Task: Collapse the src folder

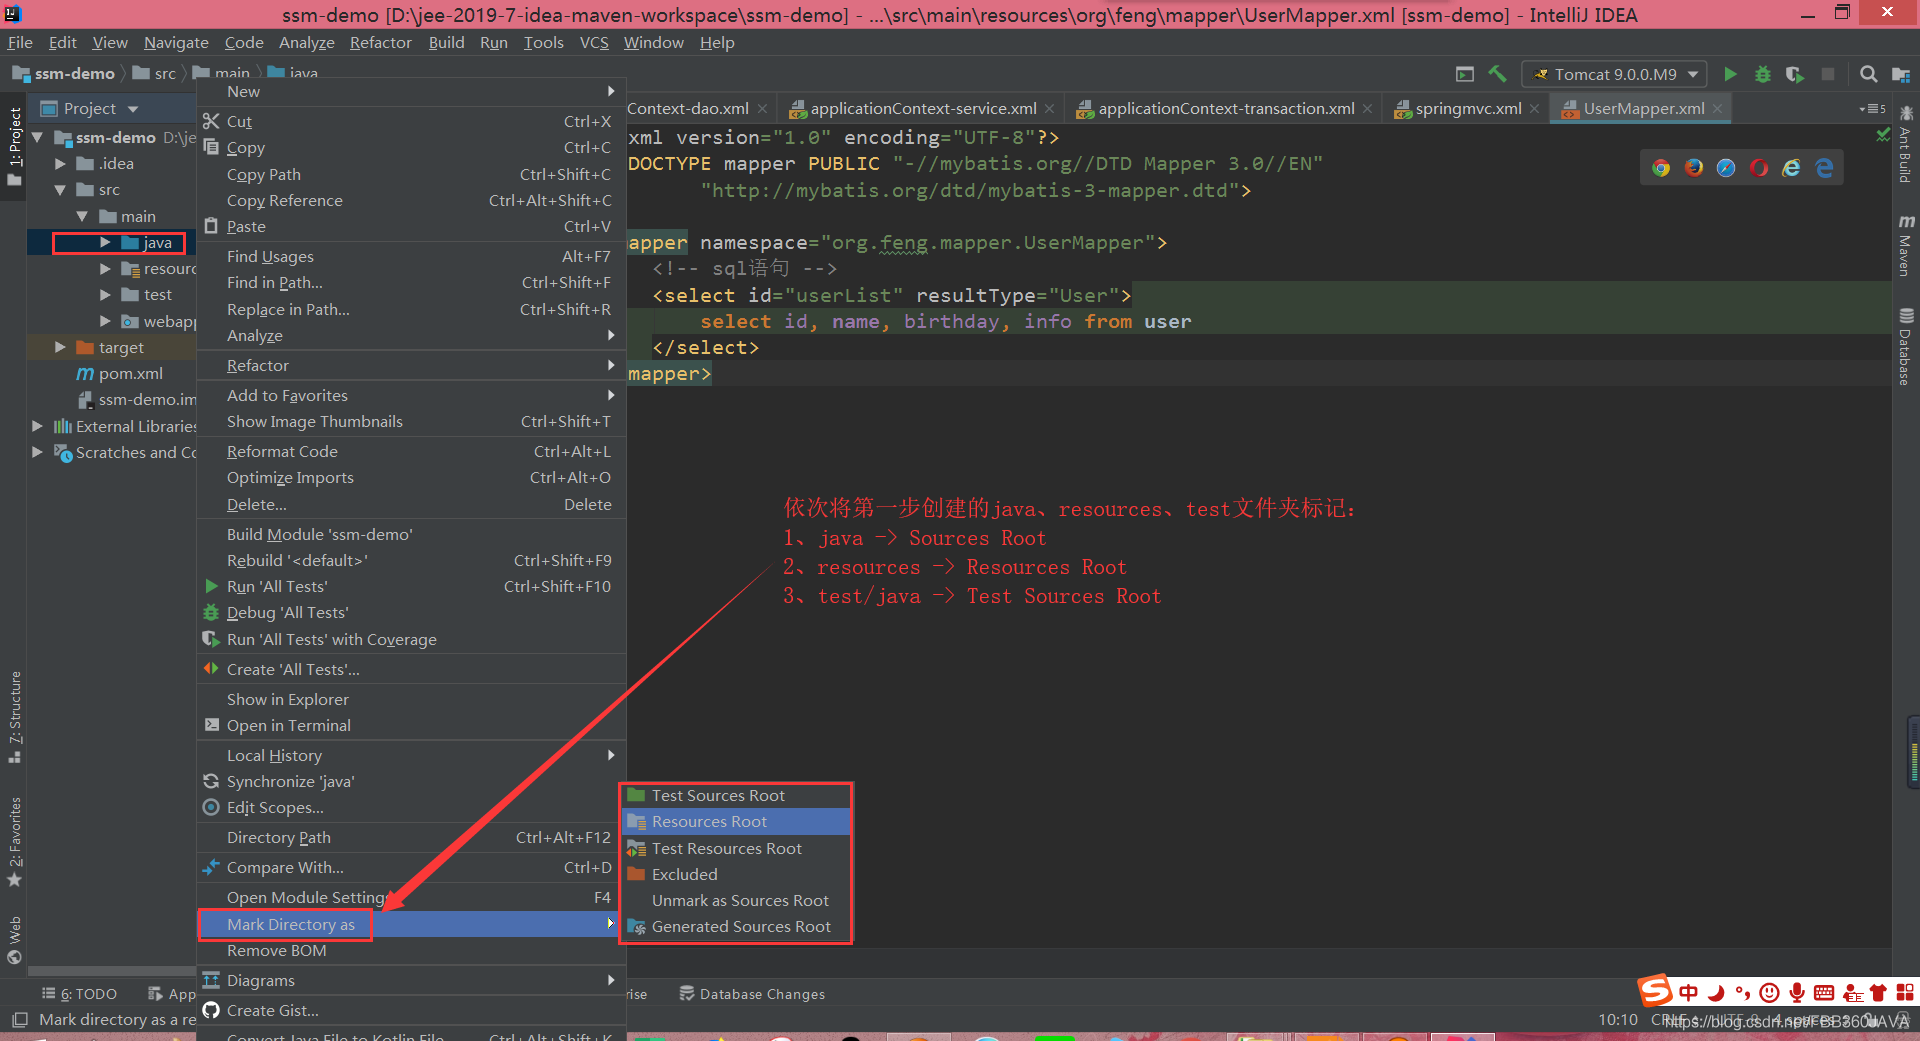Action: 60,189
